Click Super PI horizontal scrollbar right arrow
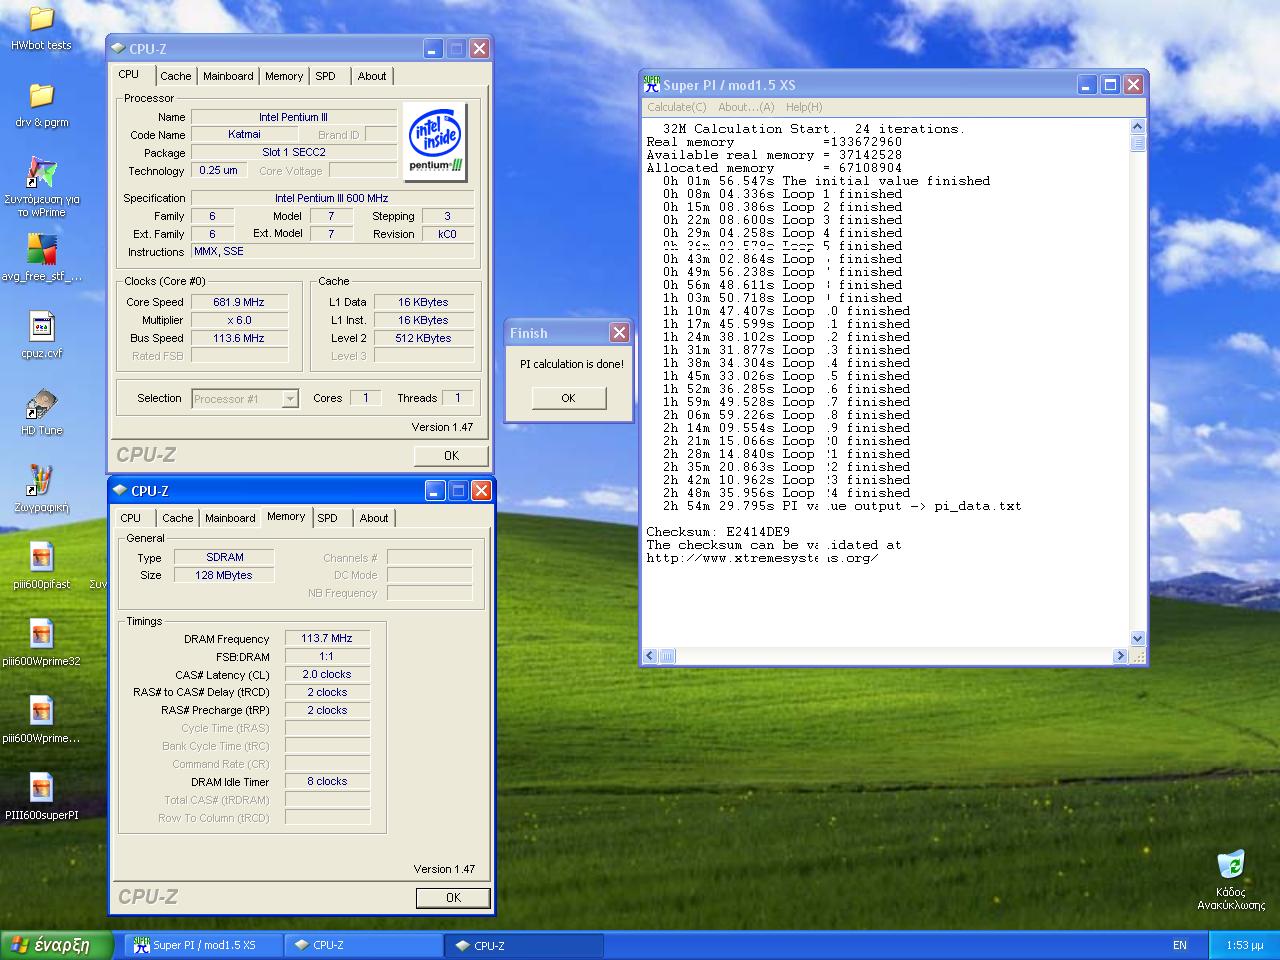Image resolution: width=1280 pixels, height=960 pixels. tap(1119, 656)
